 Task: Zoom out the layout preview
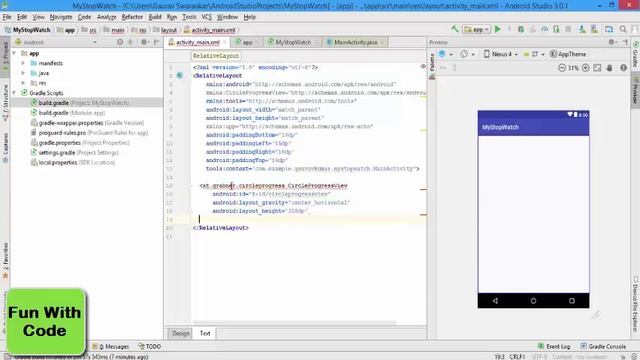pos(562,68)
